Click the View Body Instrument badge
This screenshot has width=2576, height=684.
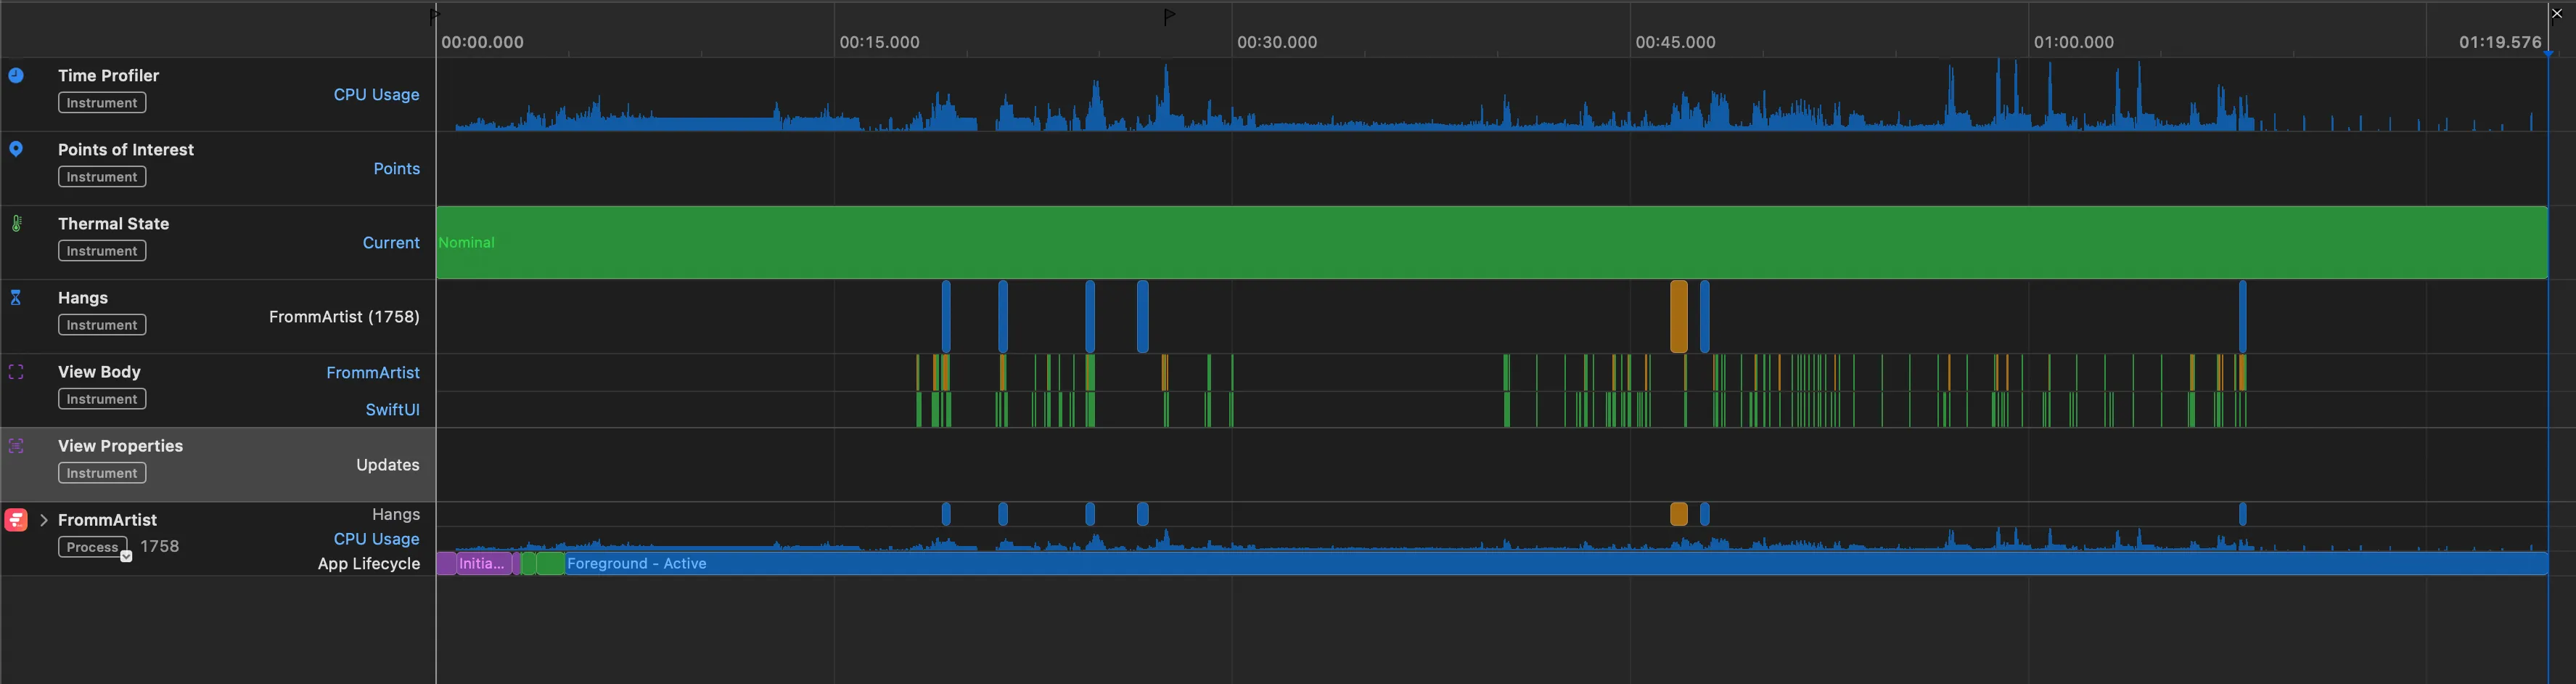click(102, 399)
